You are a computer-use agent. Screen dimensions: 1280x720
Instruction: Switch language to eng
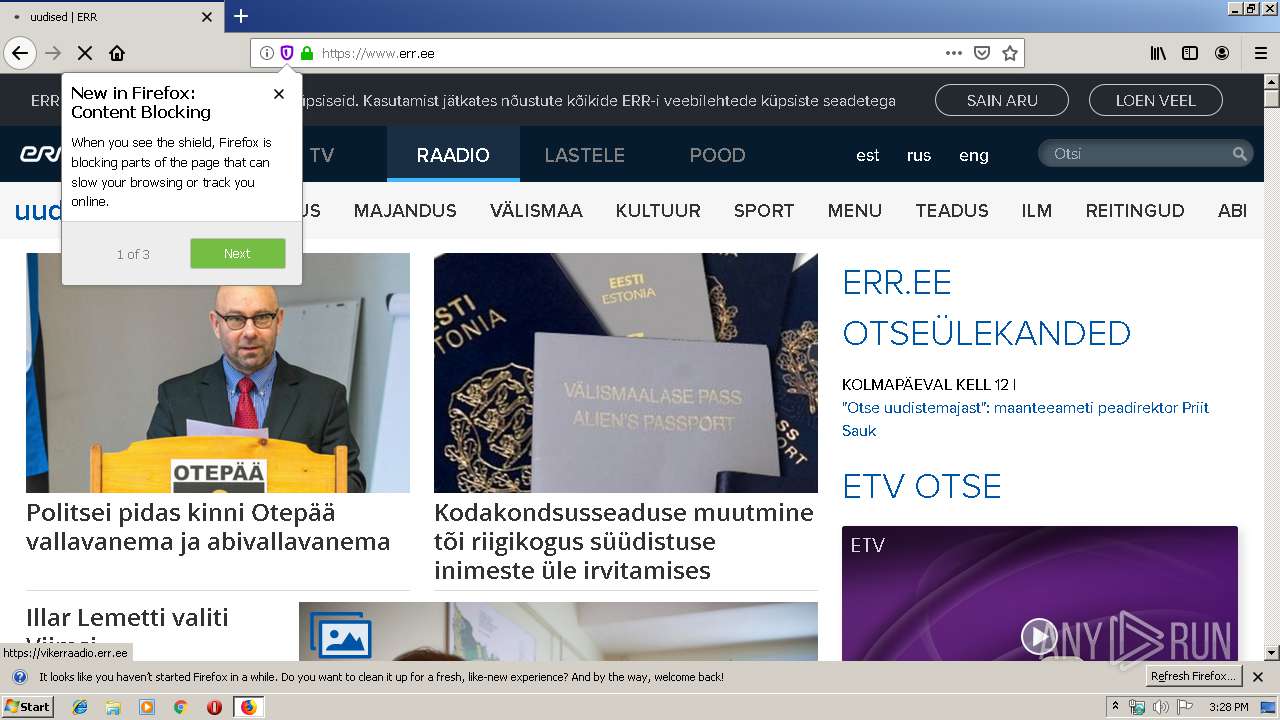(x=974, y=155)
